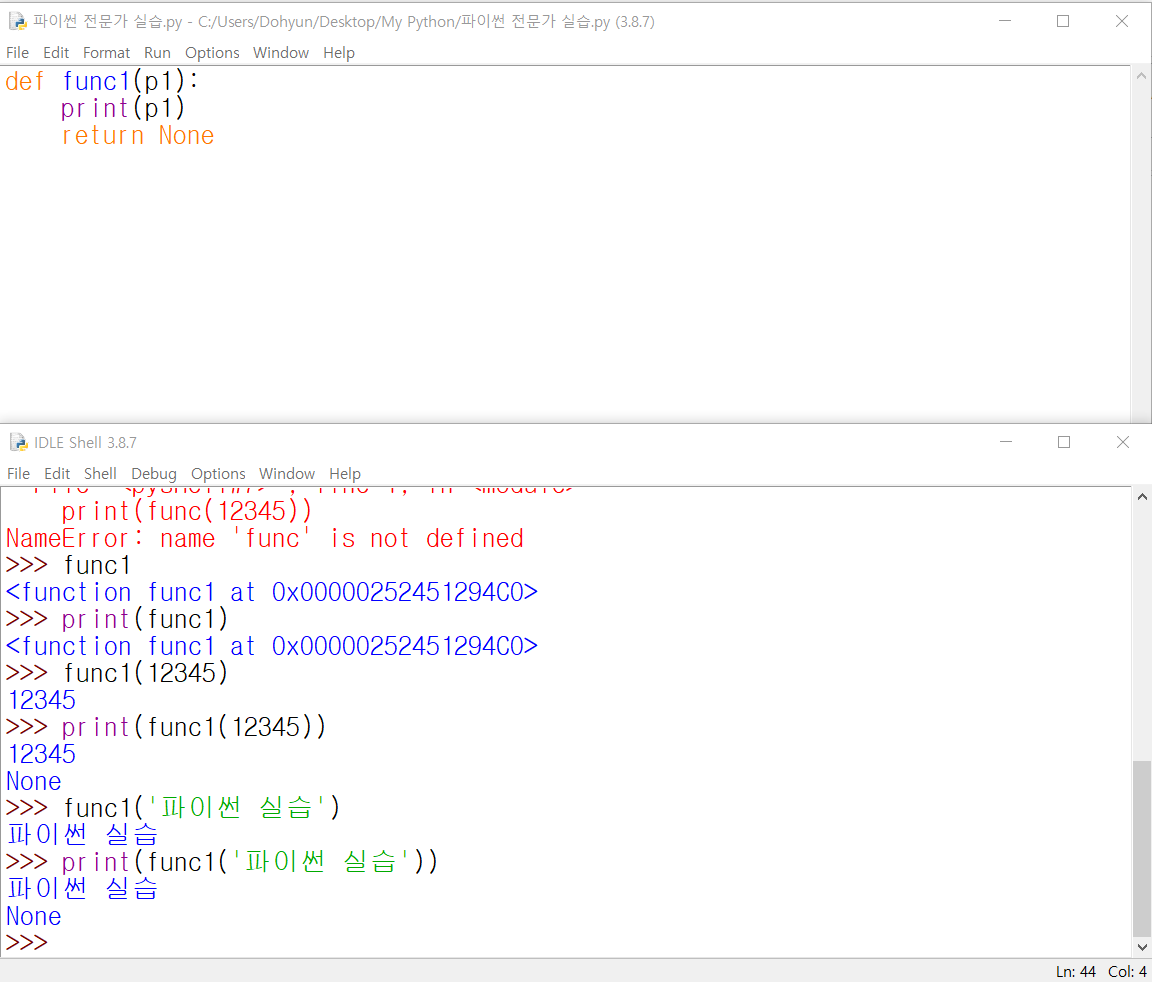Click the Python file icon in editor title bar
Image resolution: width=1152 pixels, height=982 pixels.
[17, 21]
